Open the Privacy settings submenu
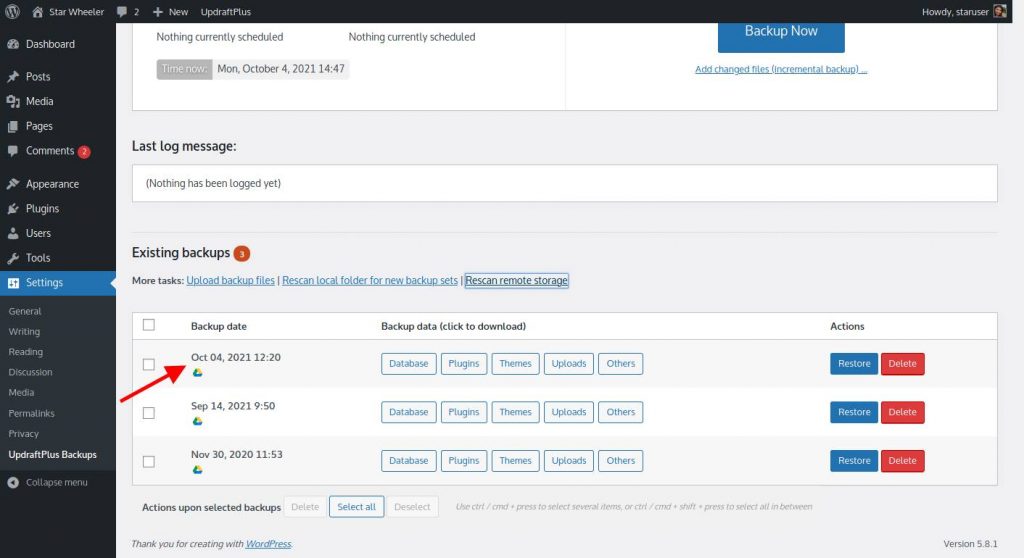 (x=24, y=434)
